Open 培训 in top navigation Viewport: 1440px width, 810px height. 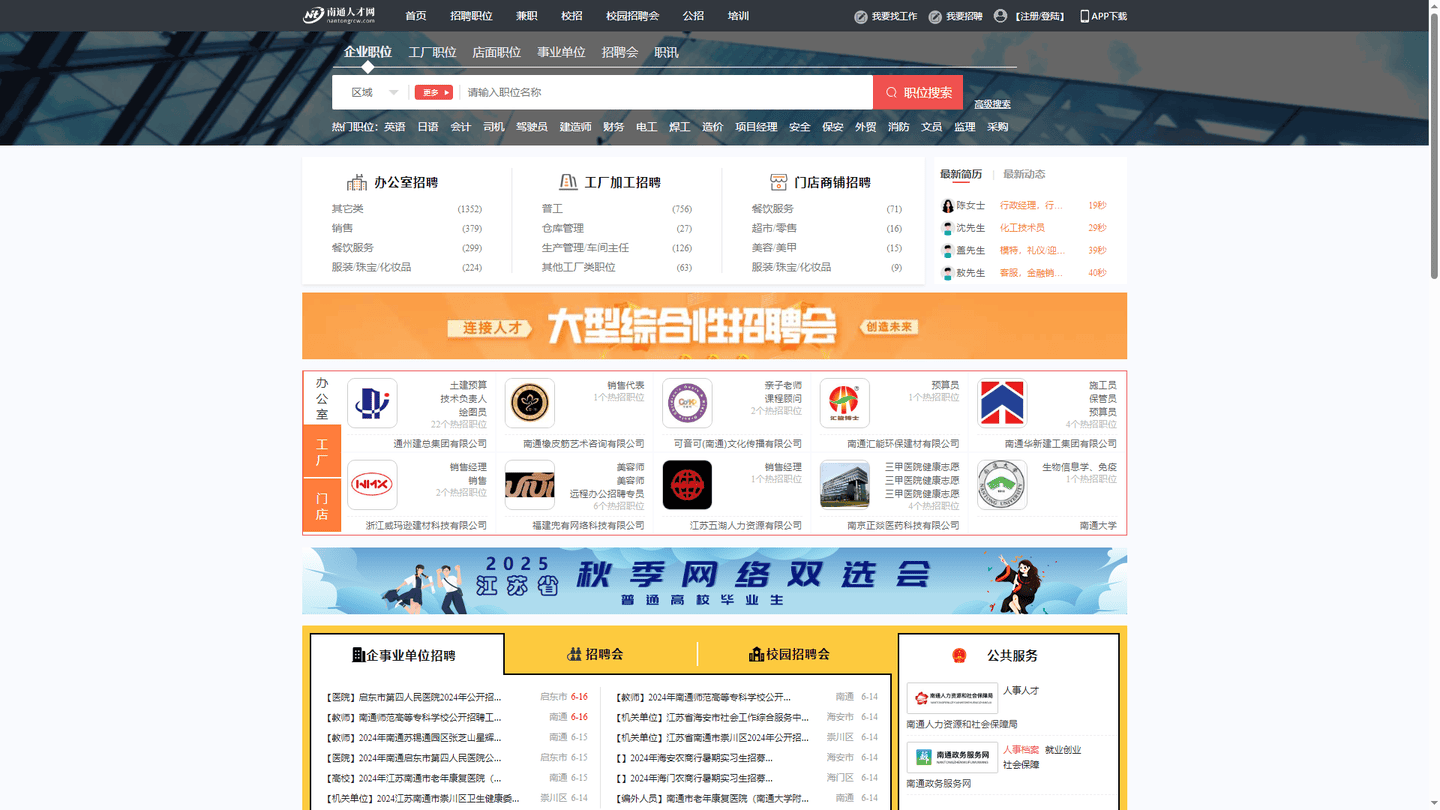tap(738, 16)
